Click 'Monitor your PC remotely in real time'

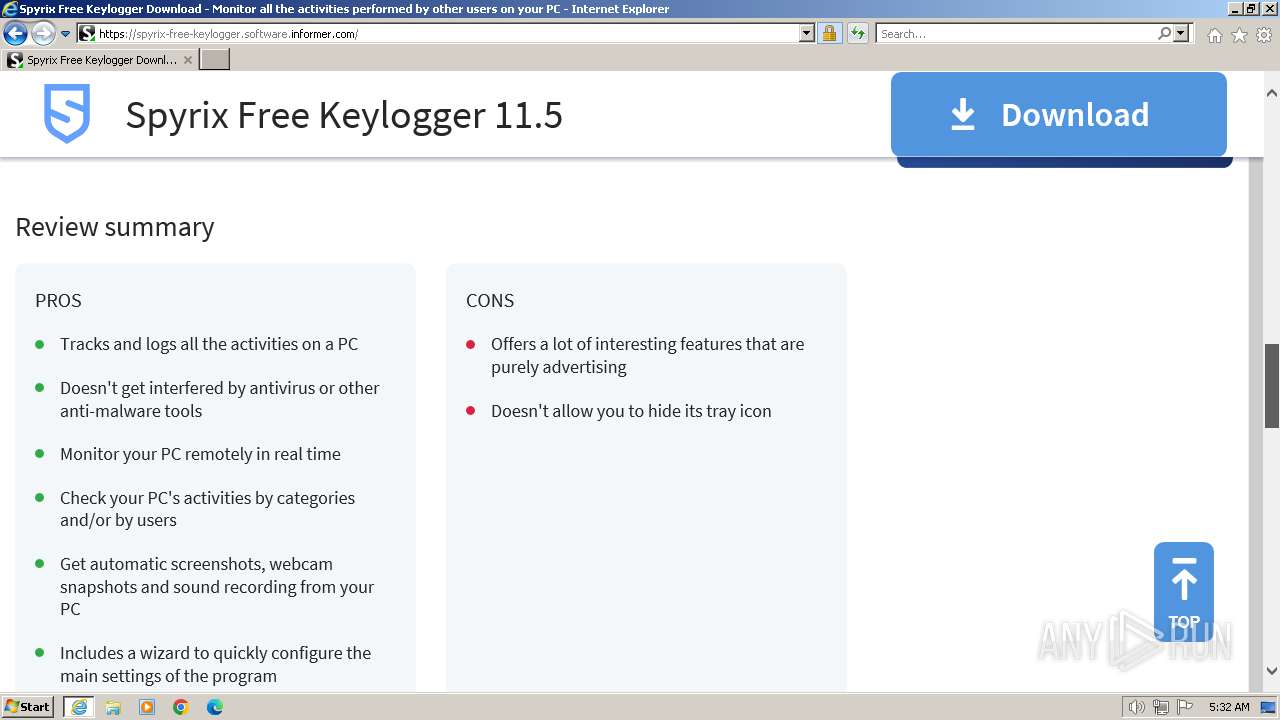(x=200, y=454)
